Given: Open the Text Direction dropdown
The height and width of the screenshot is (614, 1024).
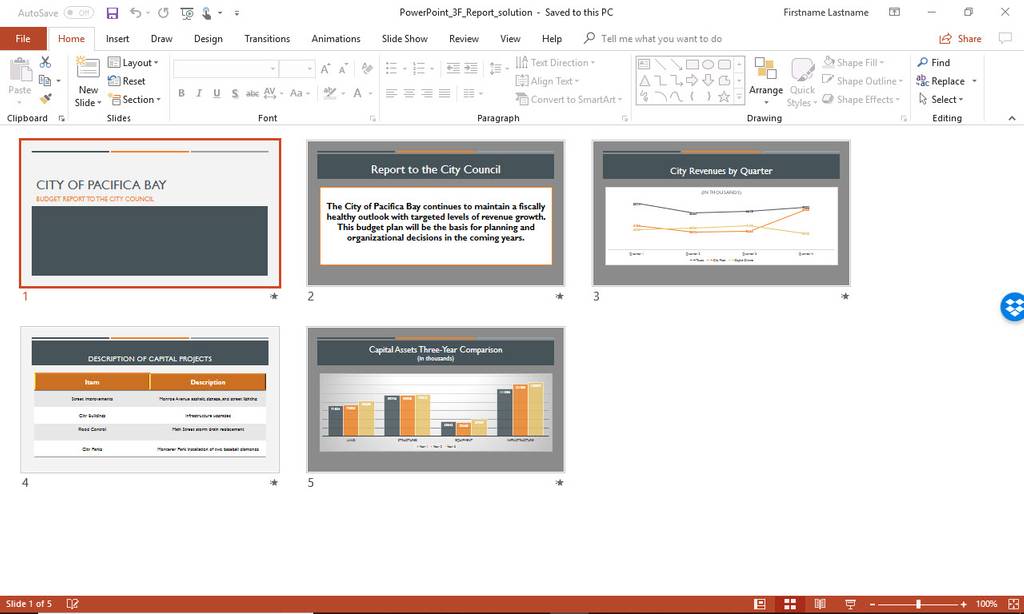Looking at the screenshot, I should tap(556, 62).
